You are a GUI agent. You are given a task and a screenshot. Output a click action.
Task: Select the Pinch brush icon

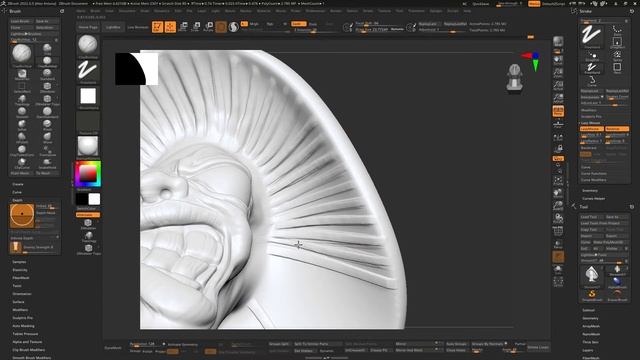click(x=47, y=125)
